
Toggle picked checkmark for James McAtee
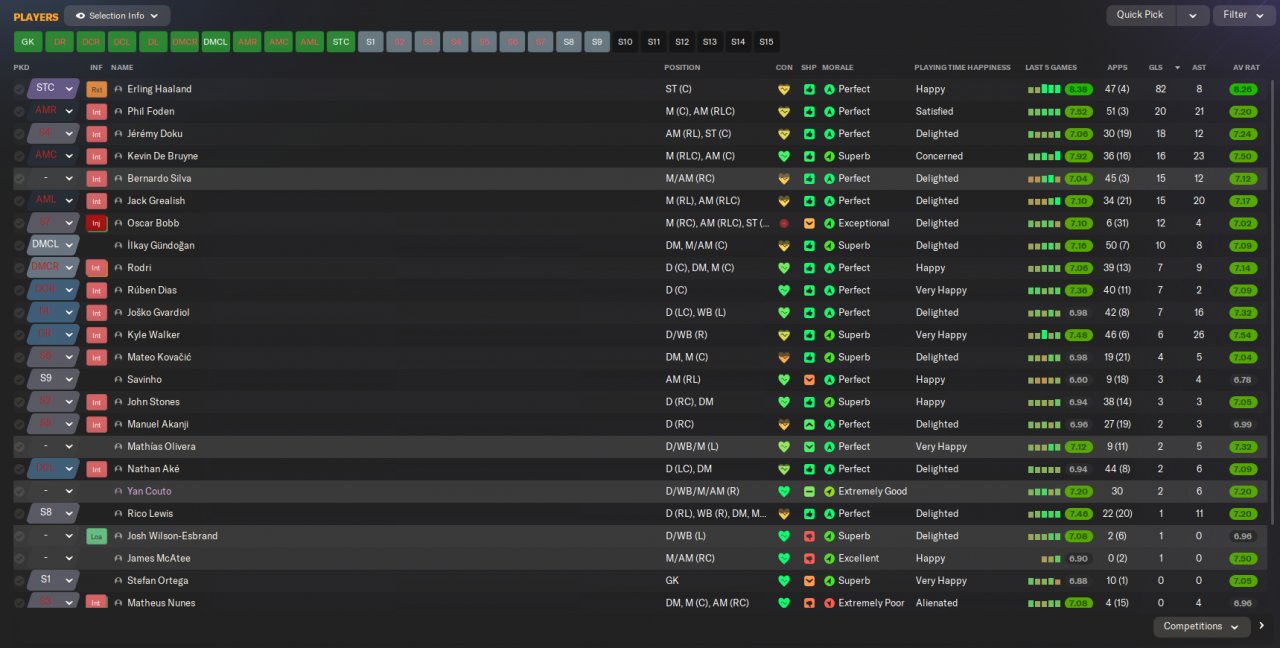[x=19, y=558]
